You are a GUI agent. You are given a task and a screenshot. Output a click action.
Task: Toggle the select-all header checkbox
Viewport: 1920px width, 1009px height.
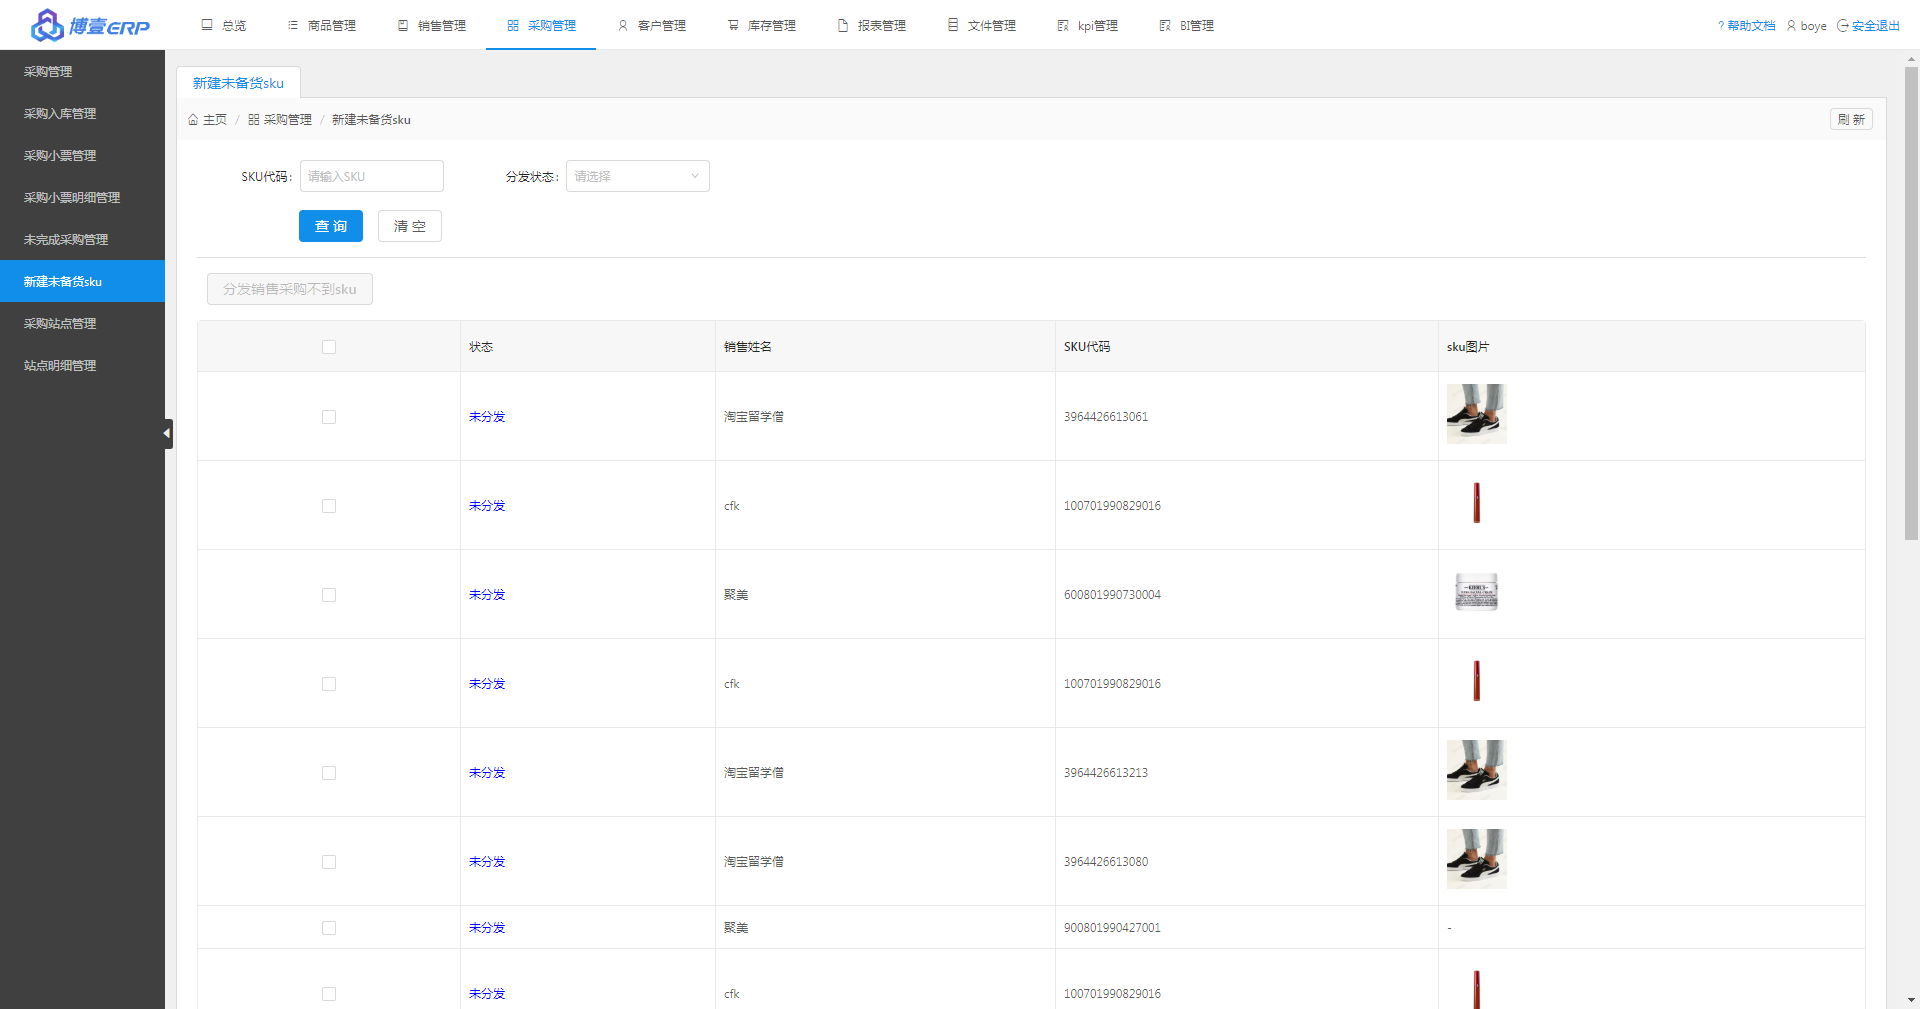[x=329, y=347]
